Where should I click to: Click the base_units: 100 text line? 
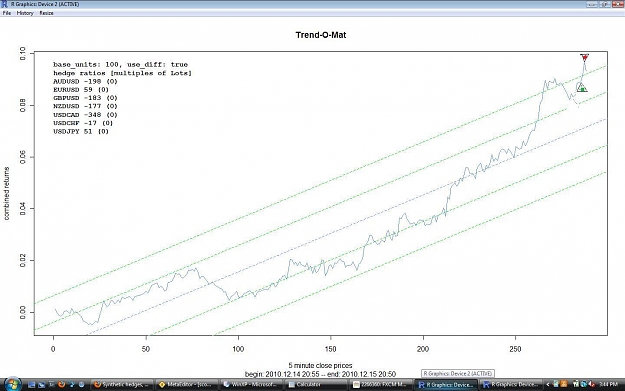pos(120,65)
